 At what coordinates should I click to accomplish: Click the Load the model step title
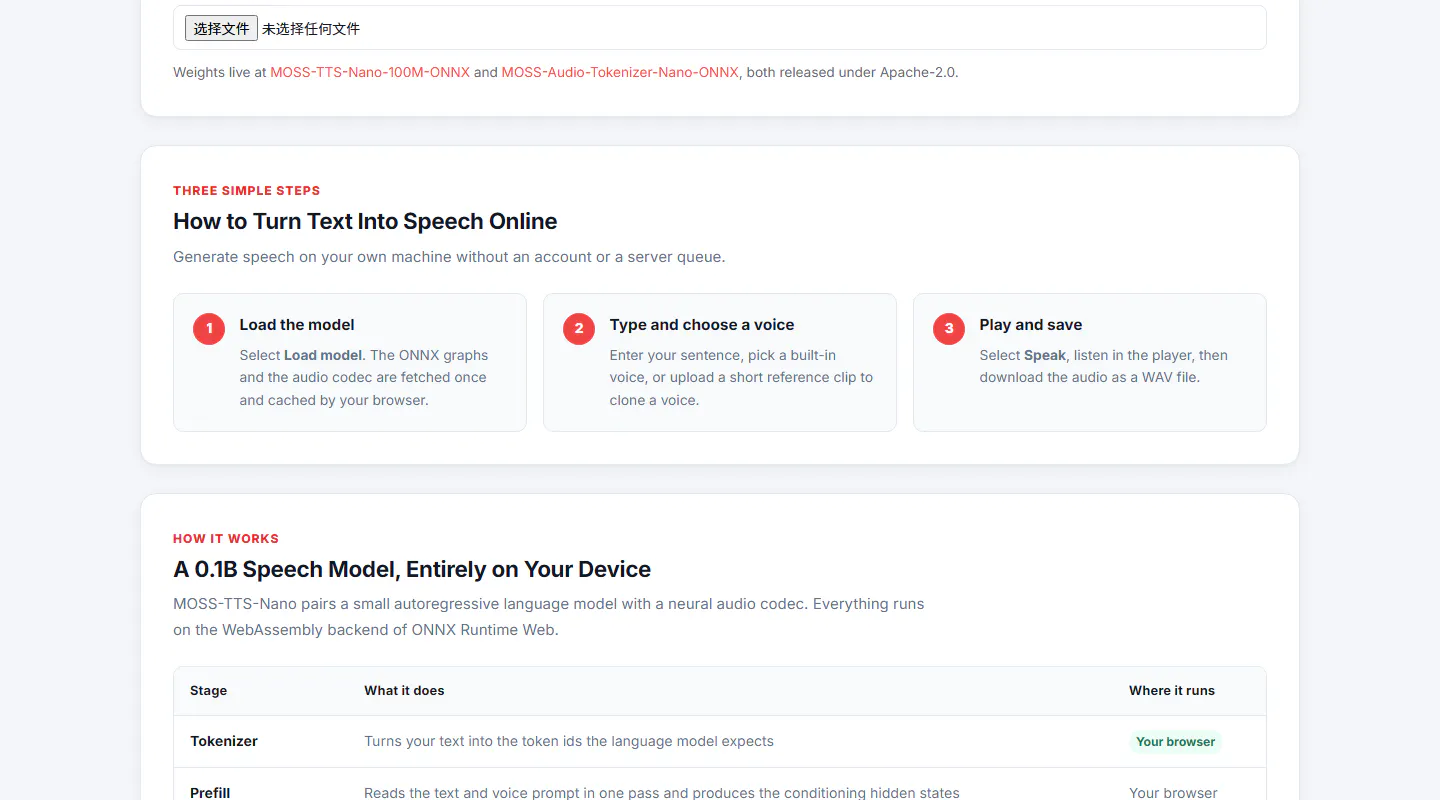297,325
